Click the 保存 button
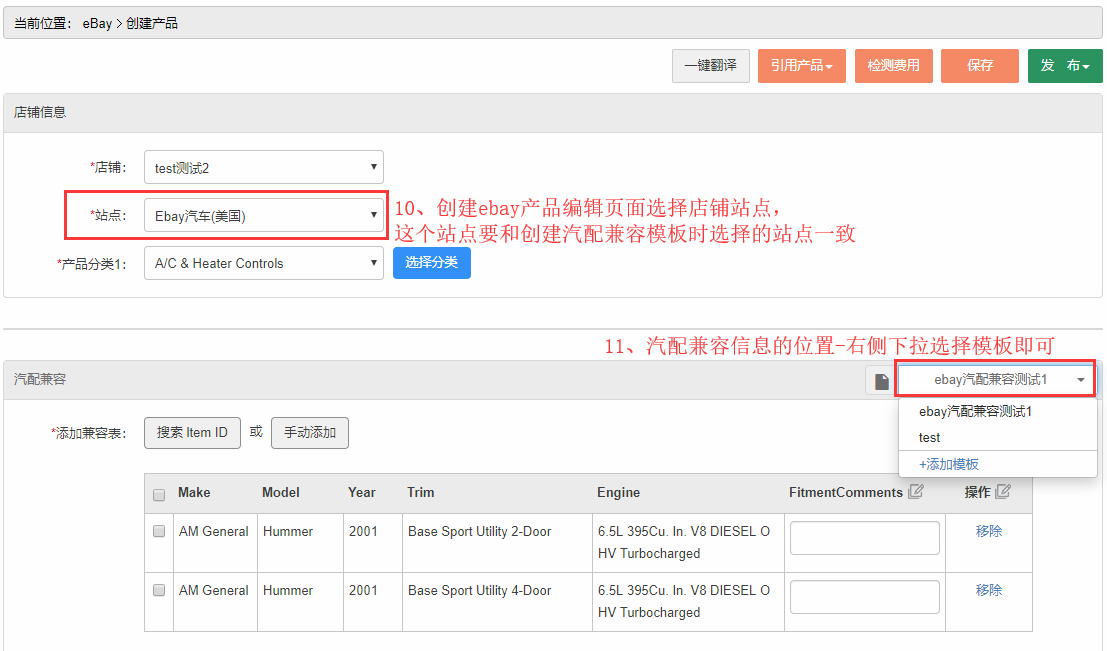 (x=979, y=66)
